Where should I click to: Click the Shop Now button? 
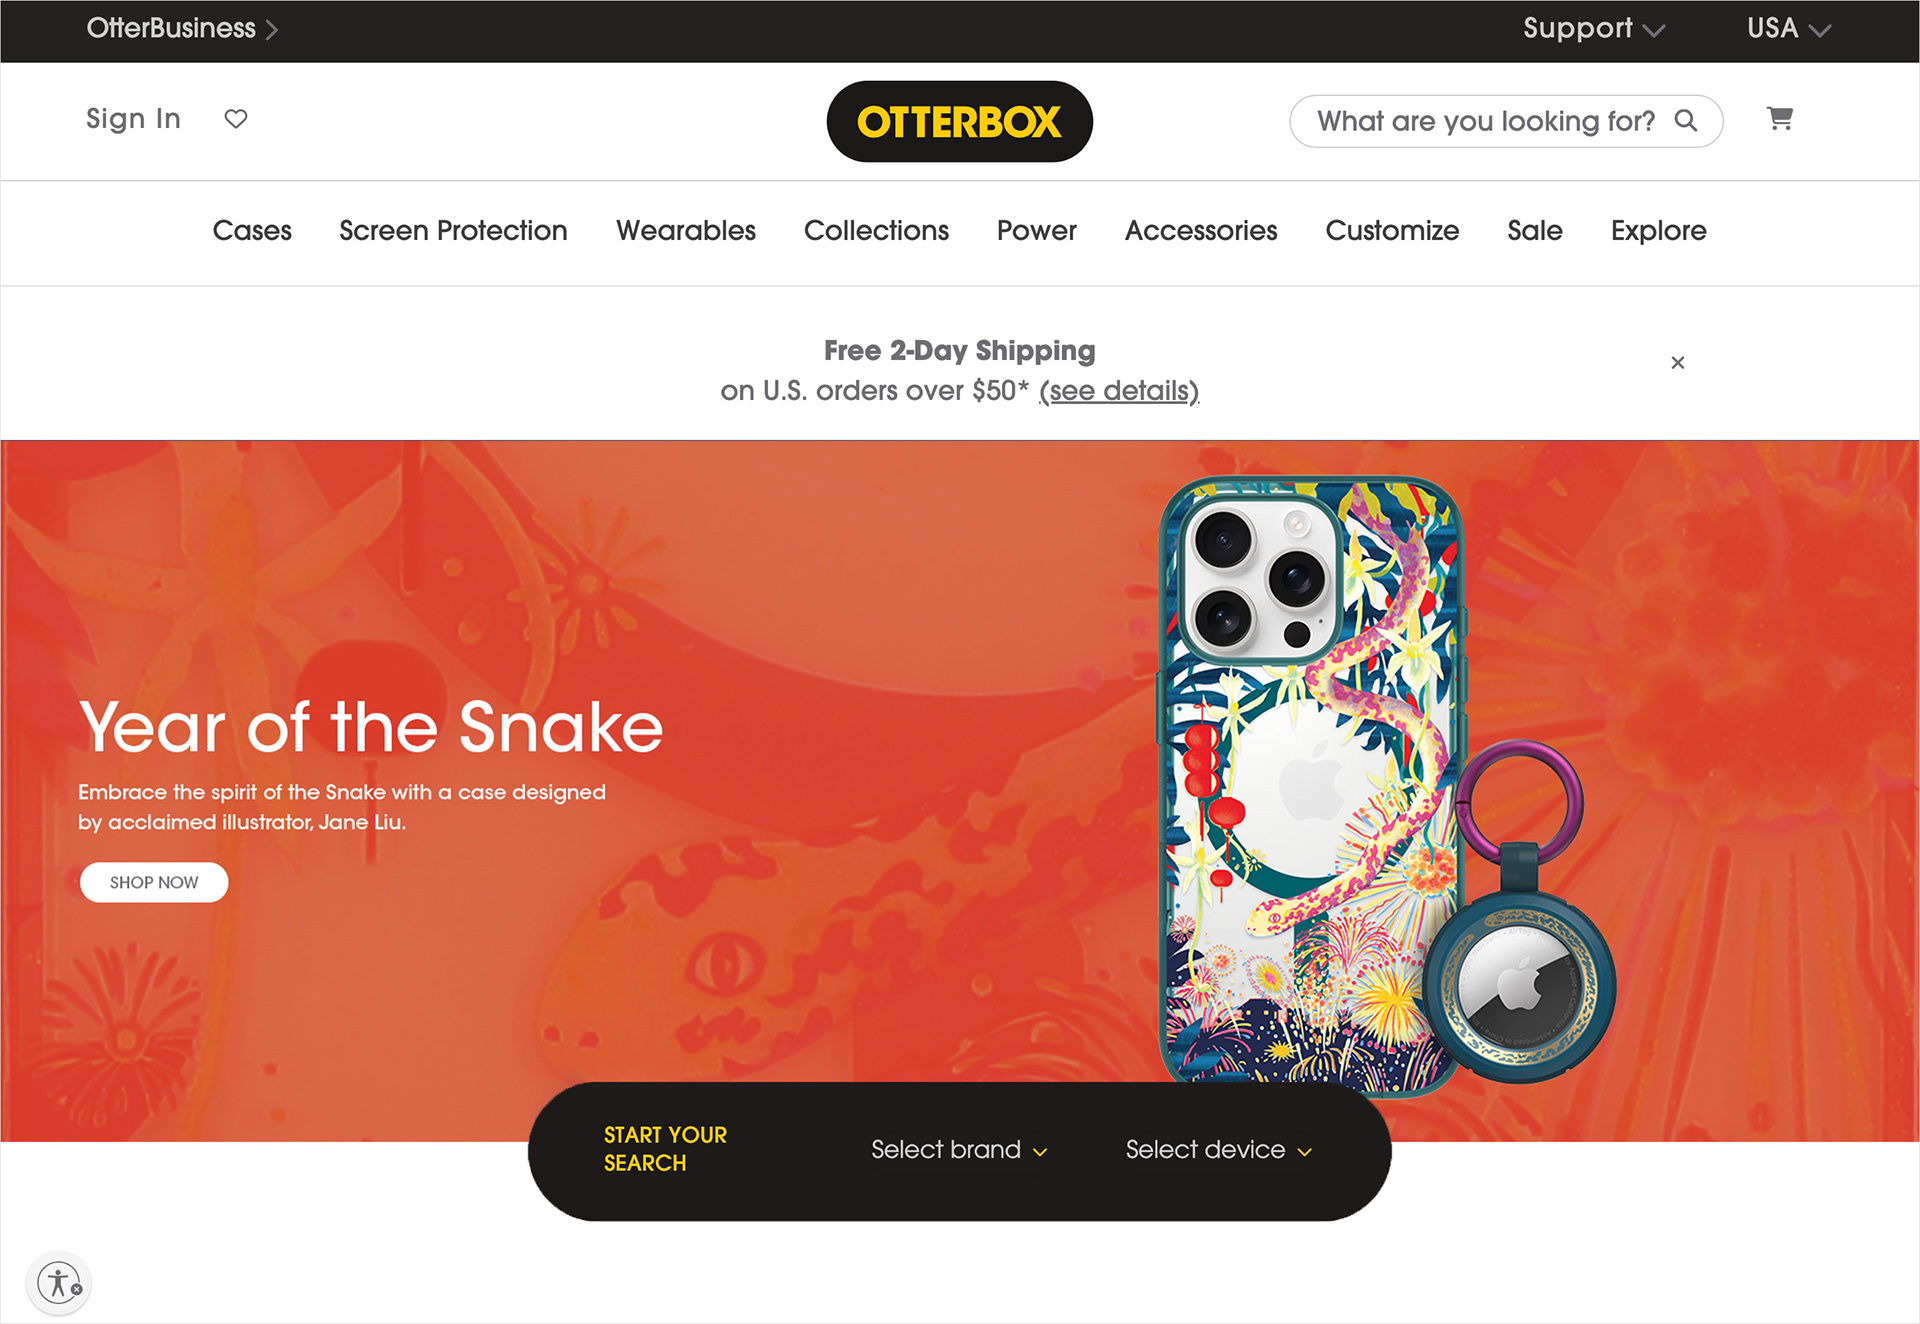(x=154, y=882)
